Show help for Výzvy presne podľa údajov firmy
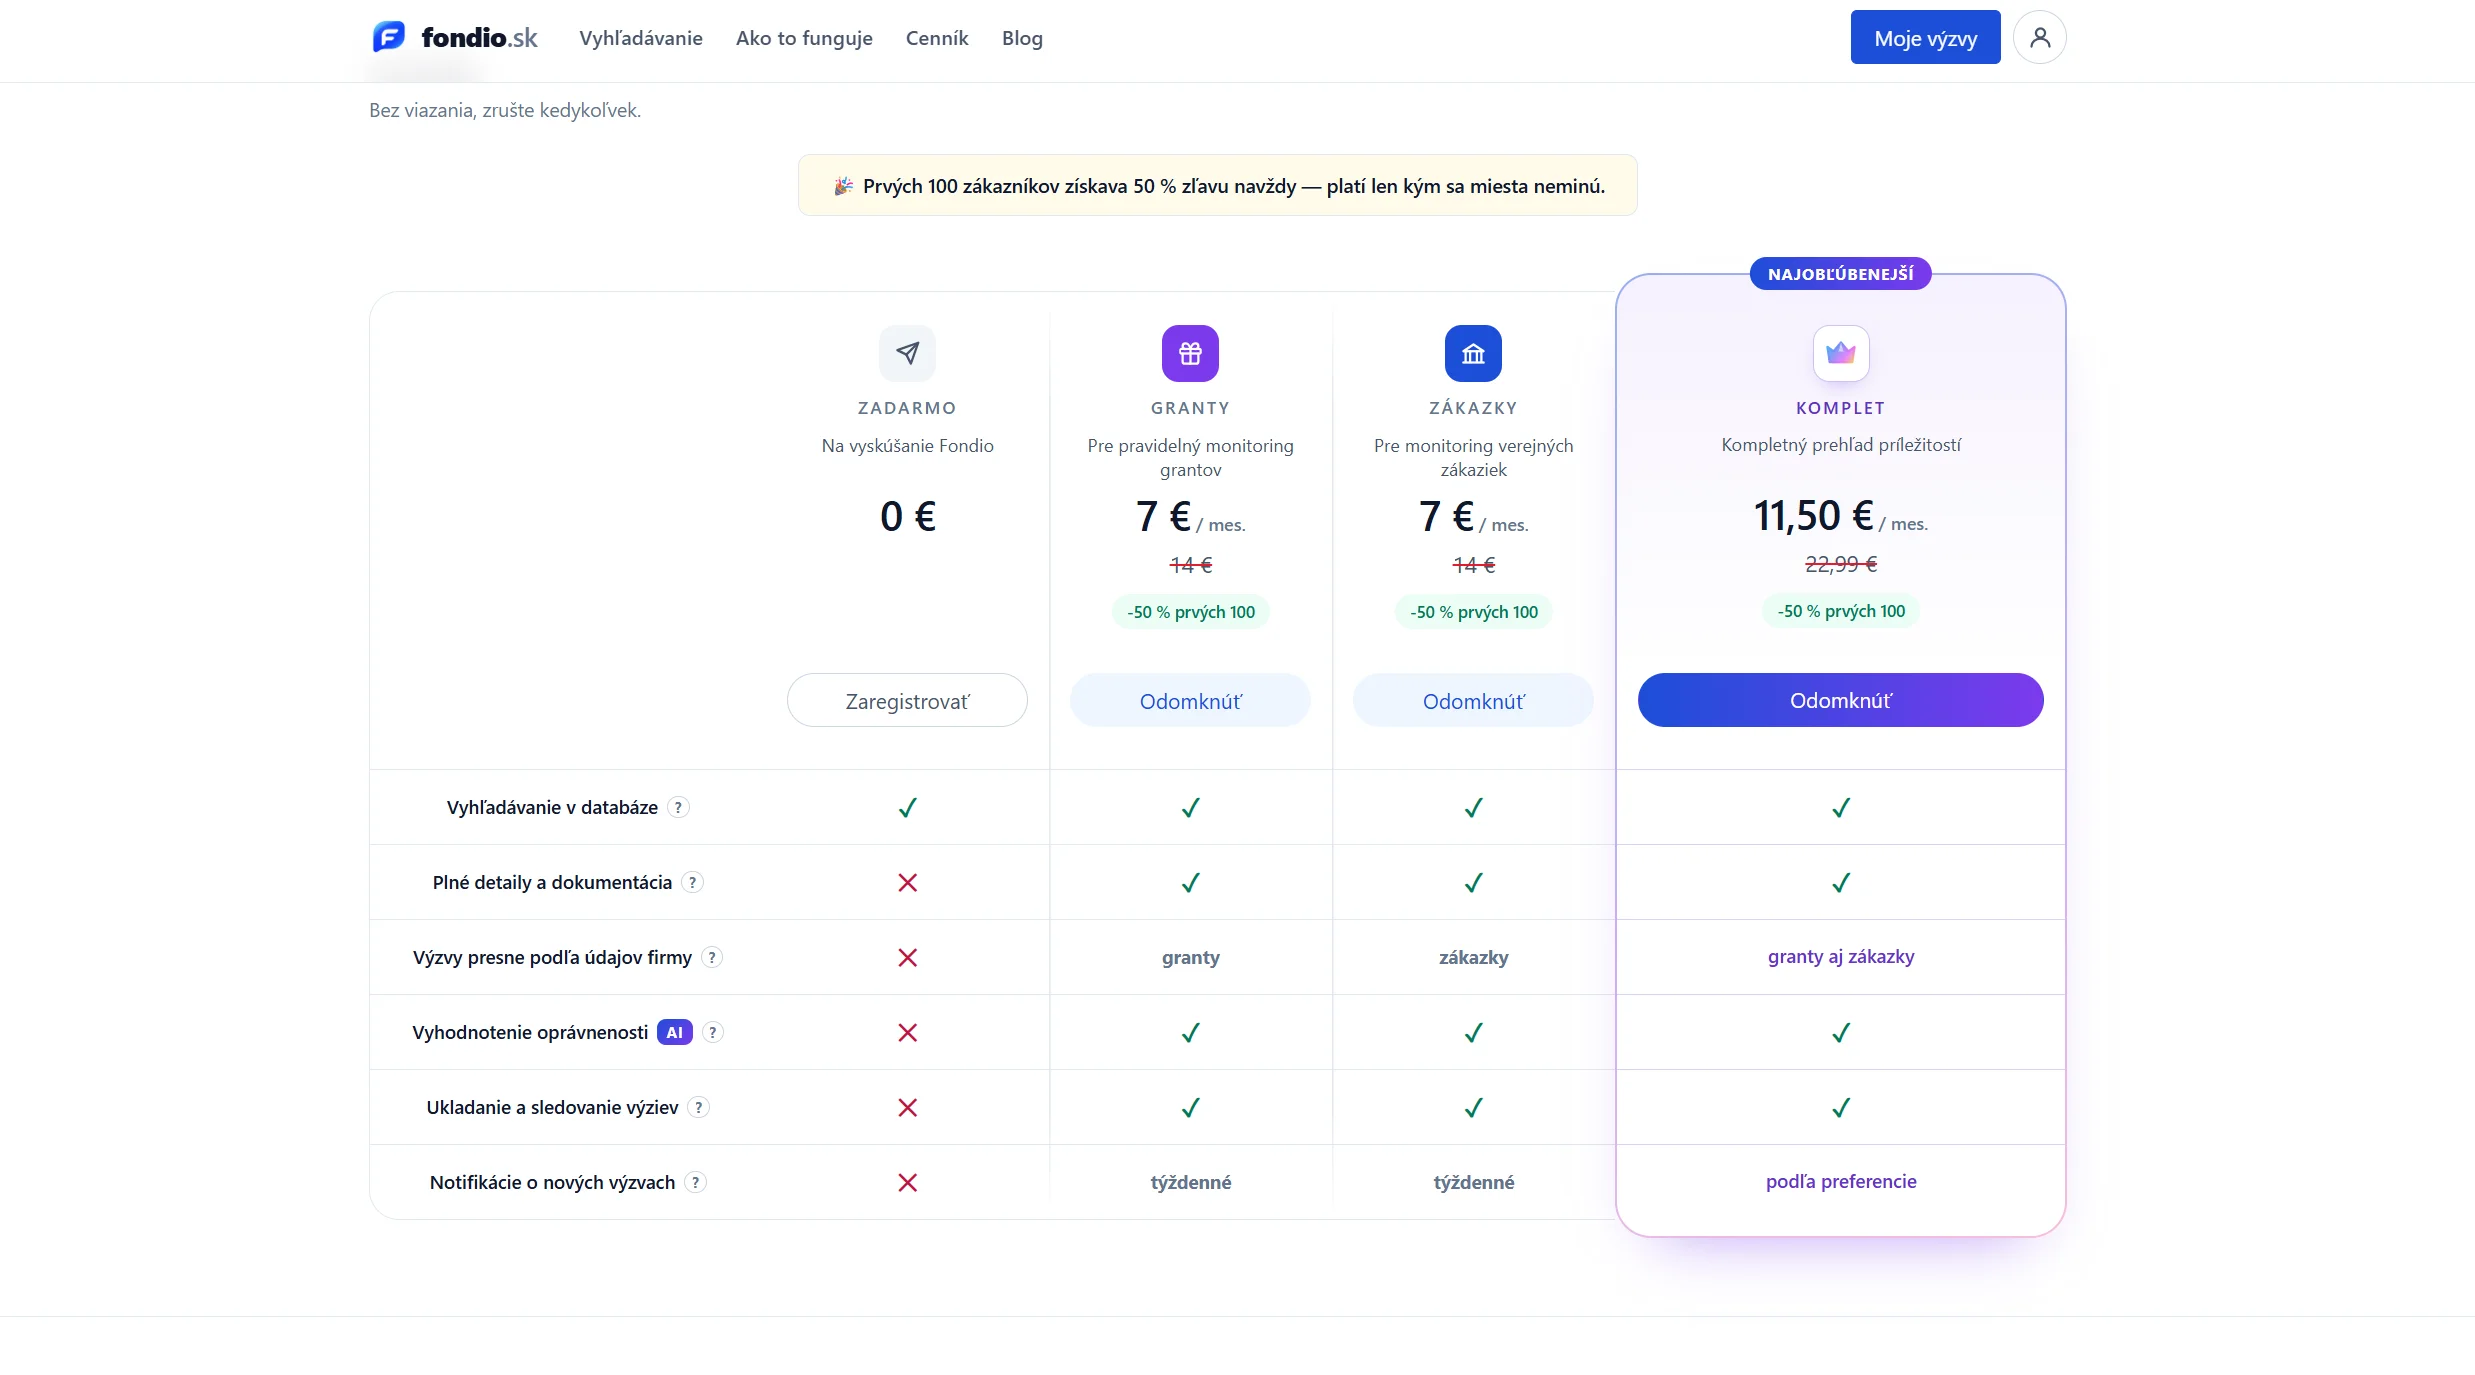Image resolution: width=2475 pixels, height=1375 pixels. [x=712, y=957]
